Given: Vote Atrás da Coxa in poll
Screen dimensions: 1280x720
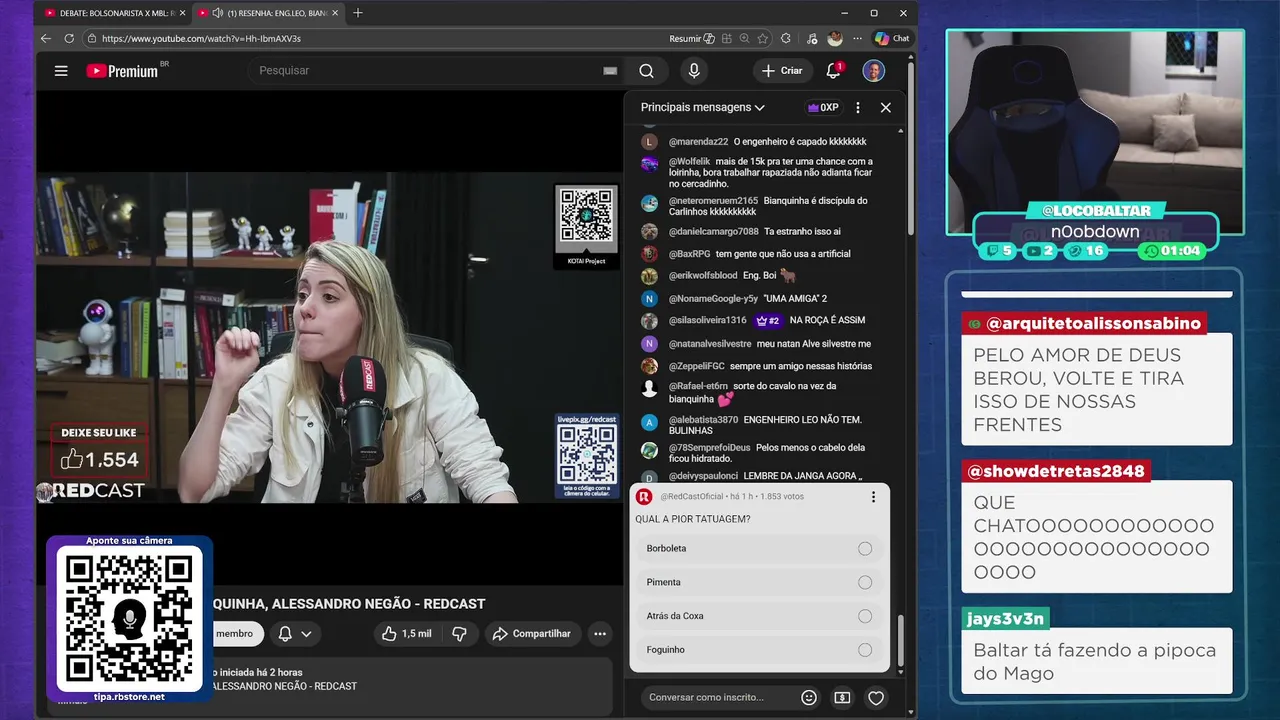Looking at the screenshot, I should pyautogui.click(x=759, y=616).
